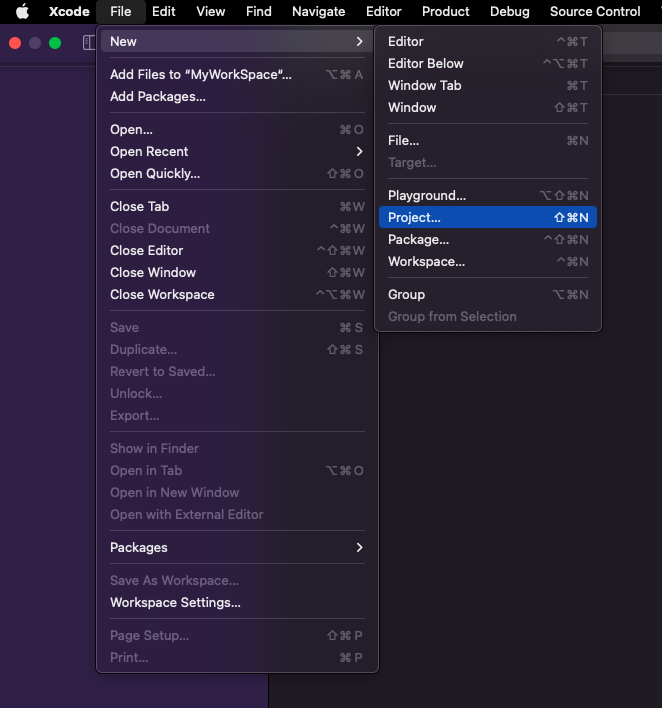Close the open File menu
This screenshot has width=662, height=708.
[121, 11]
